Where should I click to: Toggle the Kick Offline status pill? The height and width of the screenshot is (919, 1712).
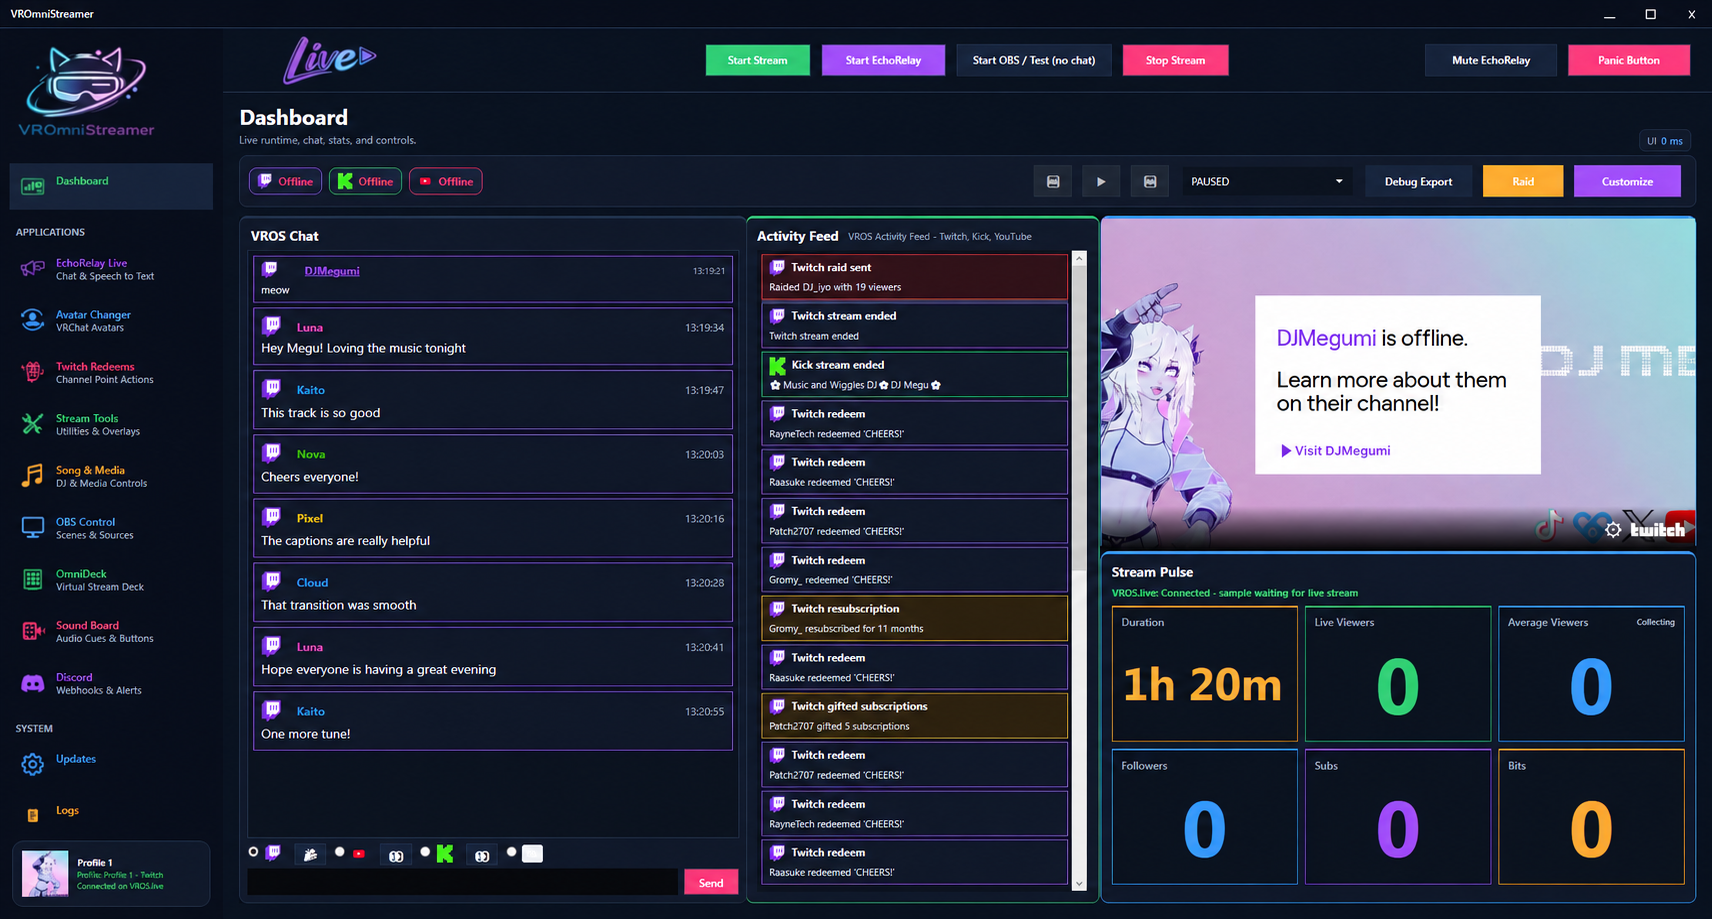[365, 181]
